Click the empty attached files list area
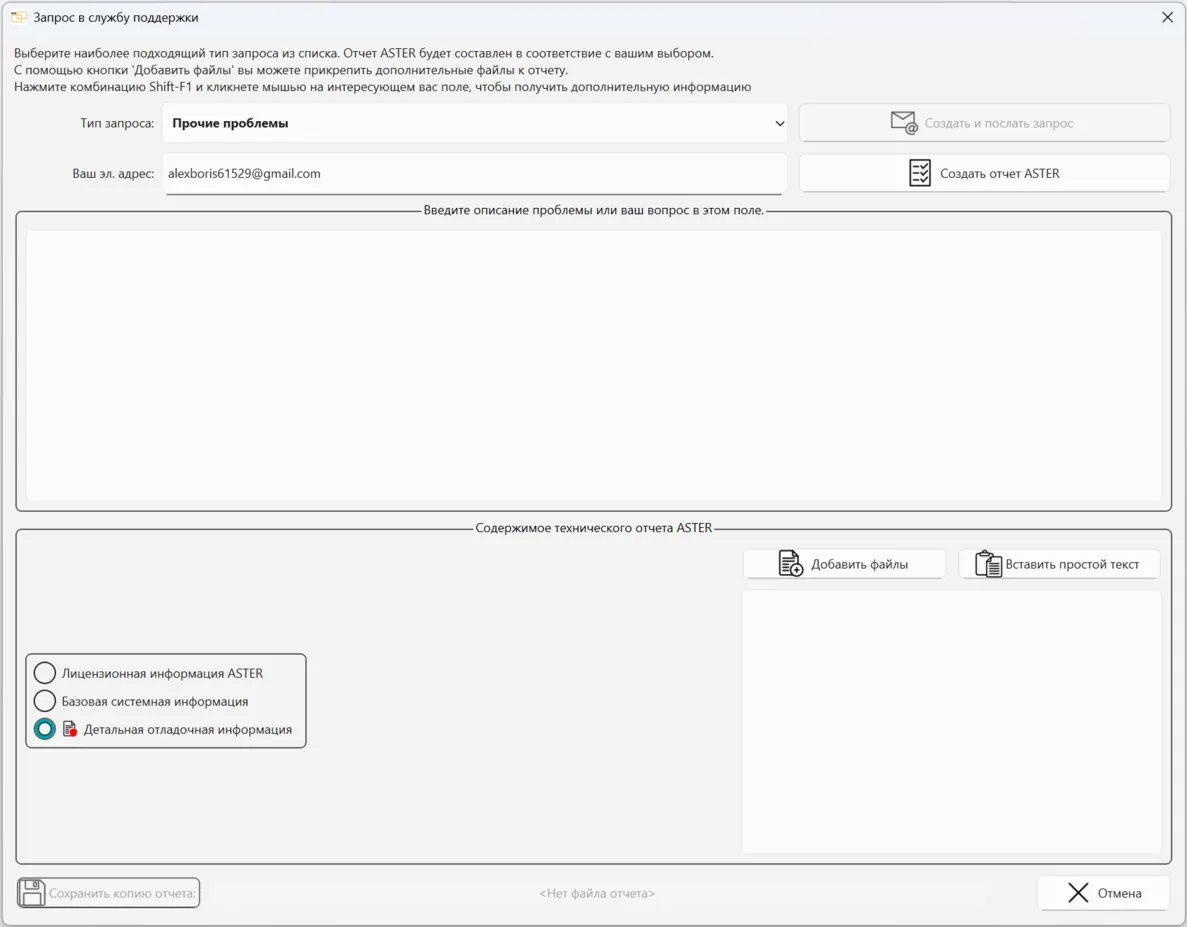The height and width of the screenshot is (927, 1187). pyautogui.click(x=951, y=721)
